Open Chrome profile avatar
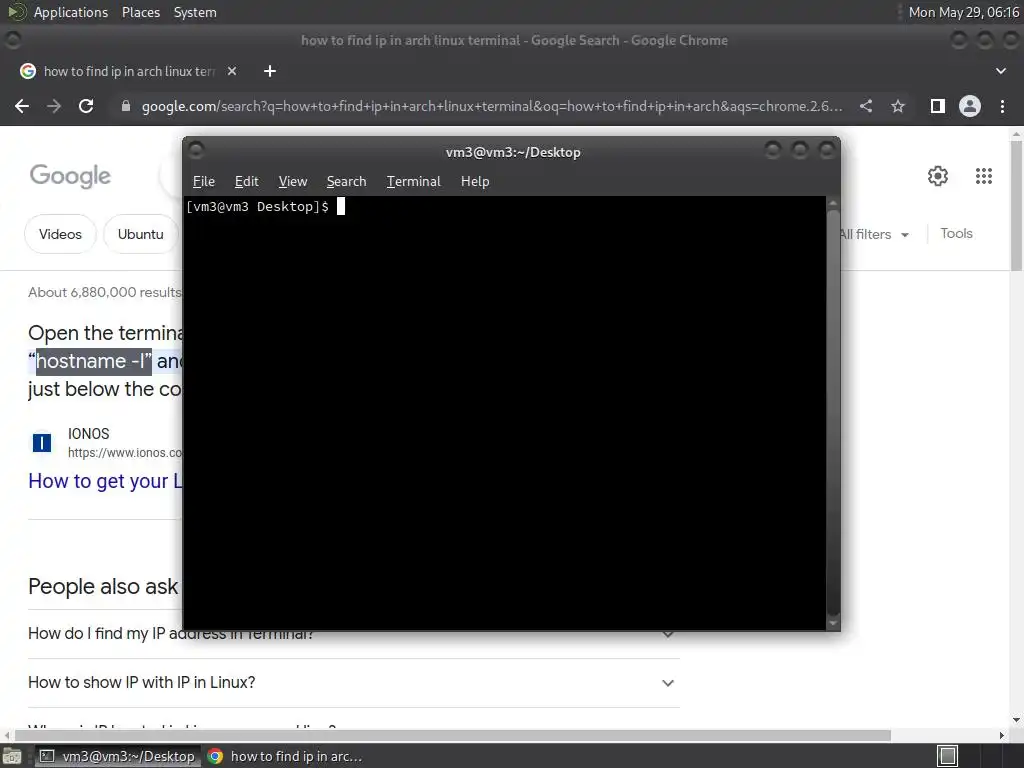The height and width of the screenshot is (768, 1024). point(970,106)
